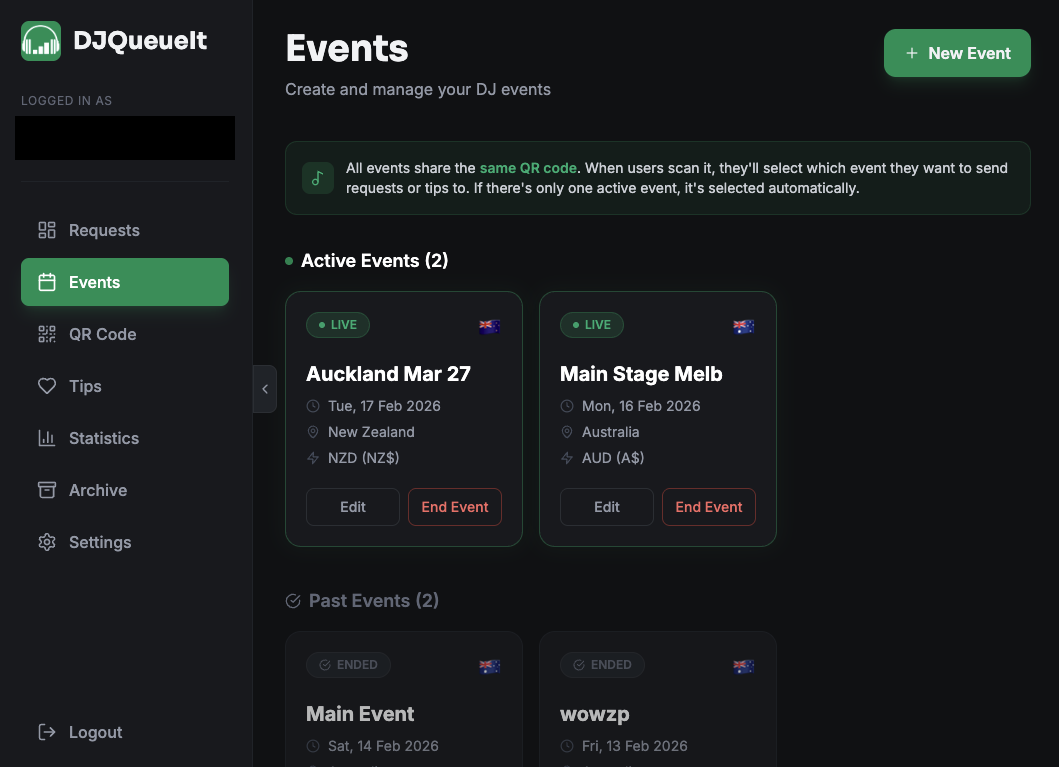Image resolution: width=1059 pixels, height=768 pixels.
Task: Open the Statistics page
Action: click(x=103, y=438)
